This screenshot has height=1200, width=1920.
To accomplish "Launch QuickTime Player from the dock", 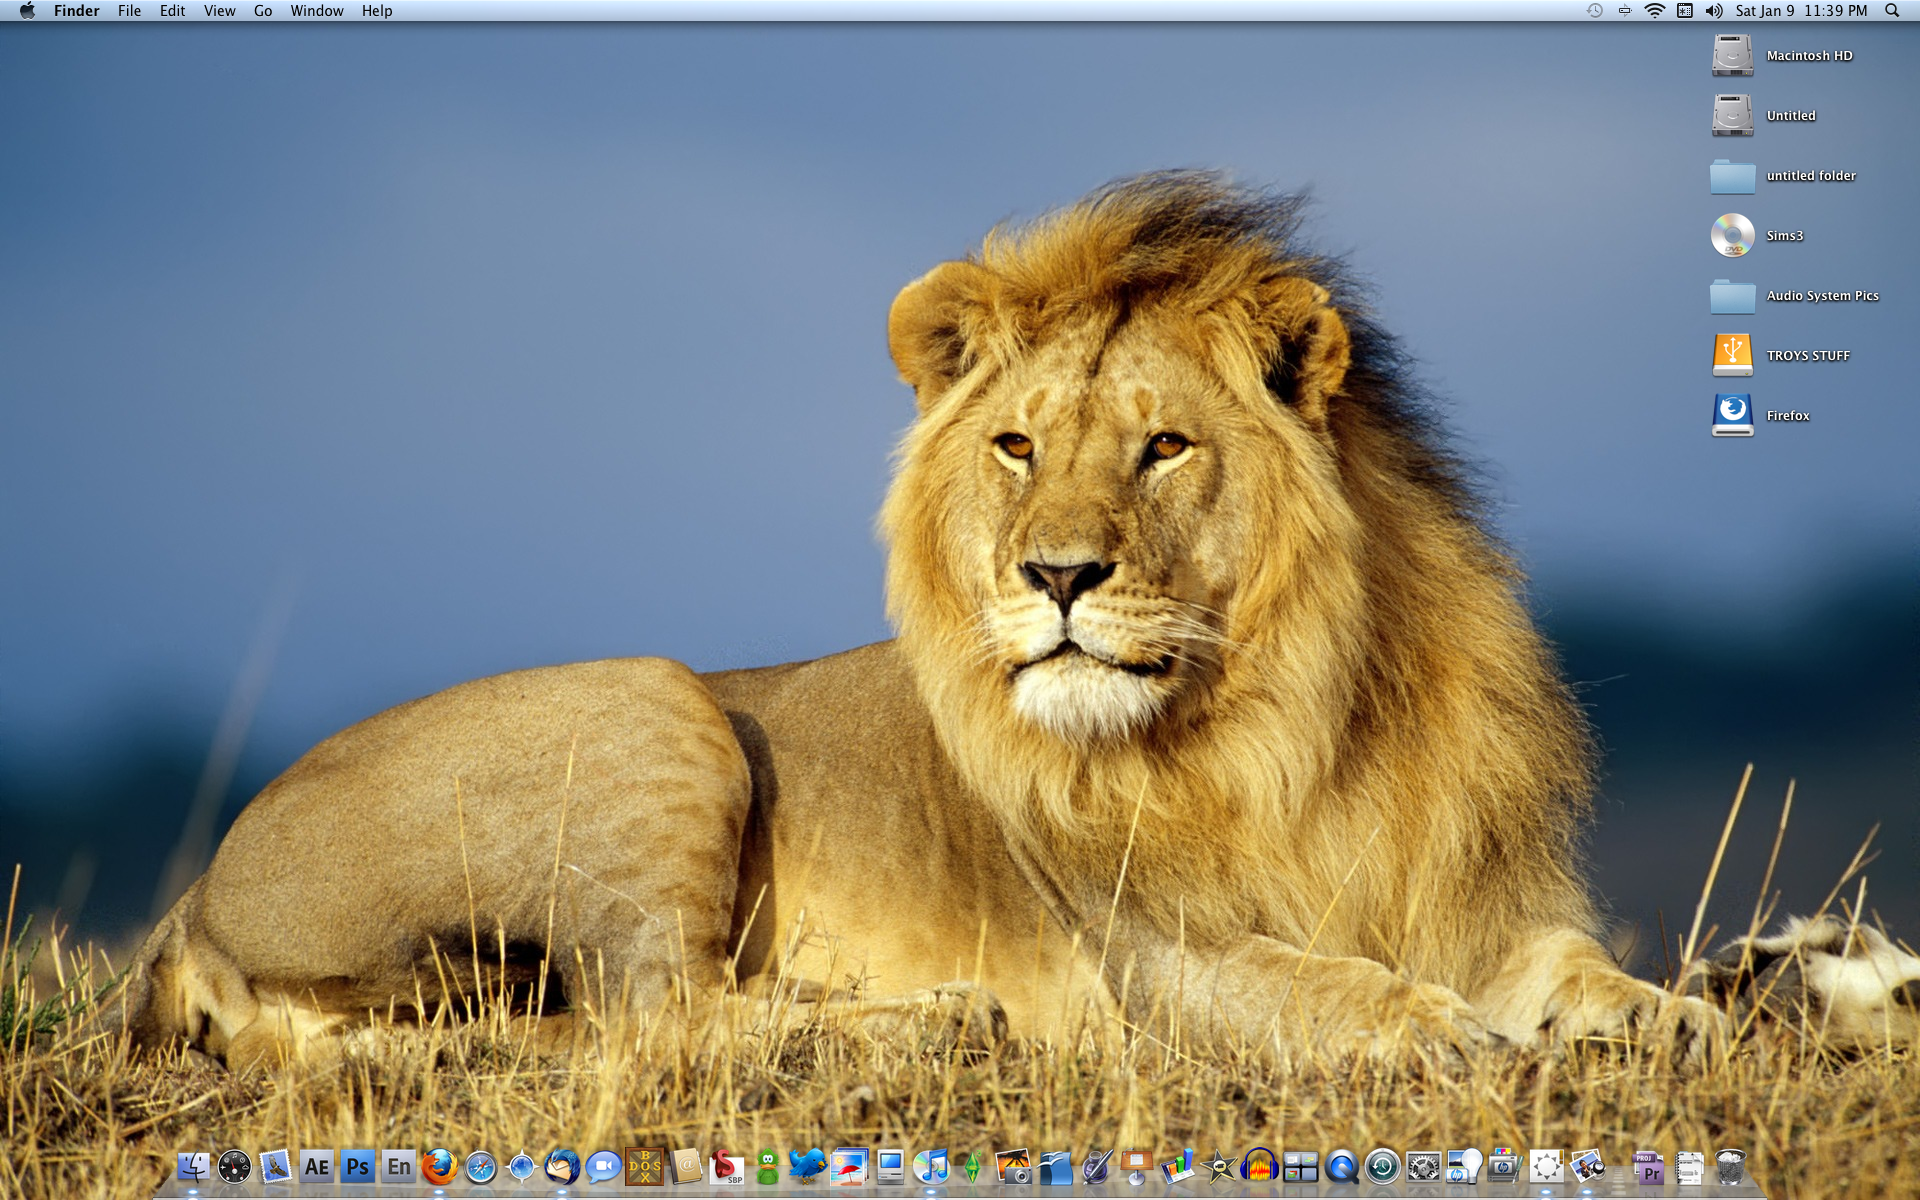I will (x=1341, y=1166).
